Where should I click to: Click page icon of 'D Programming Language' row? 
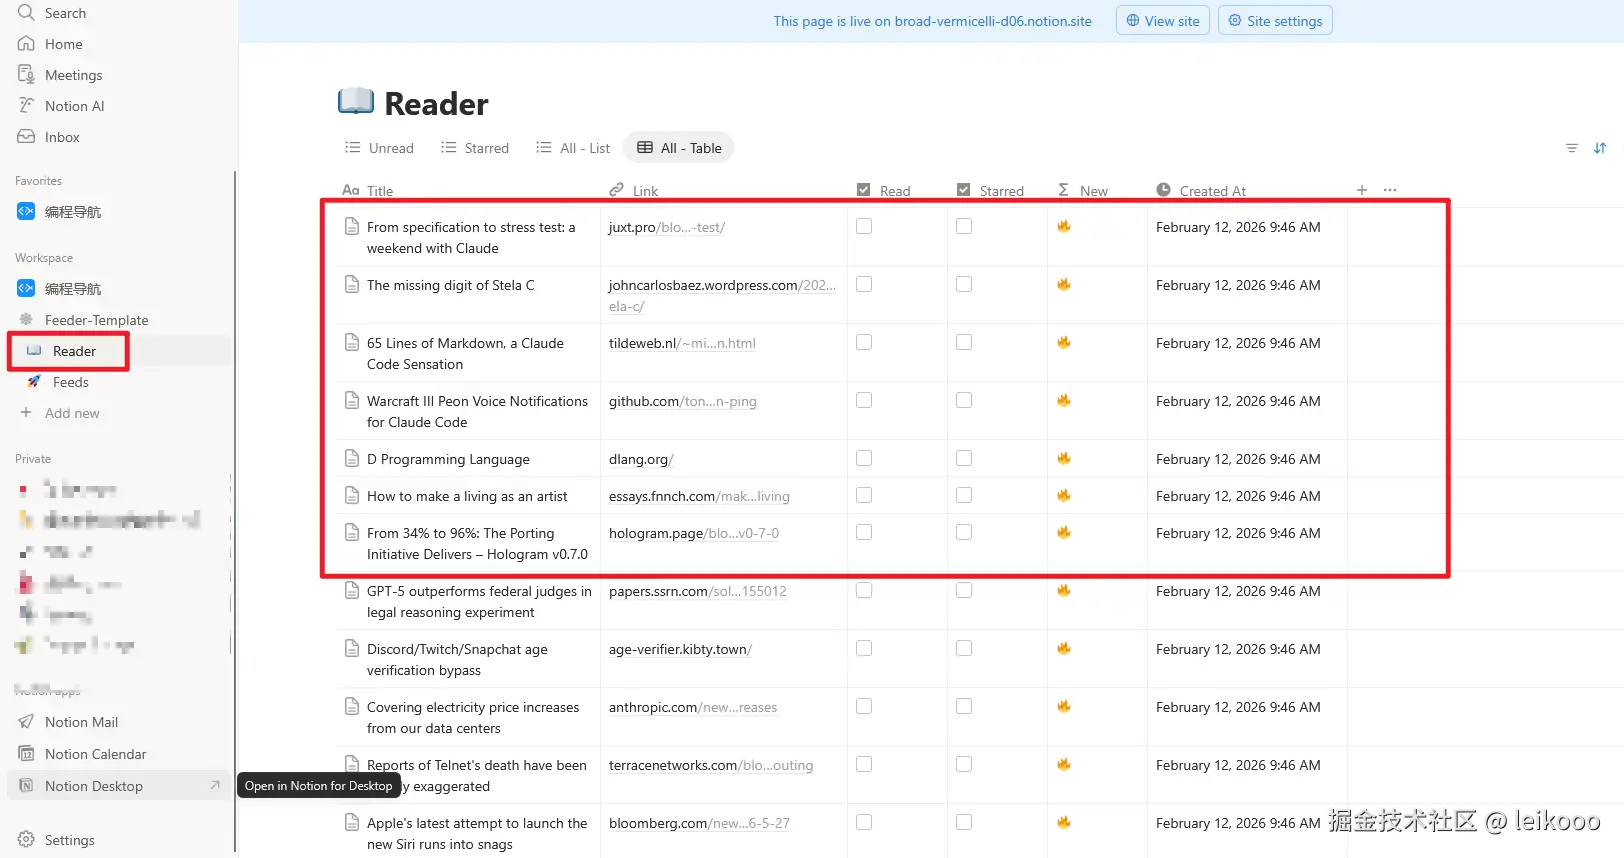352,459
